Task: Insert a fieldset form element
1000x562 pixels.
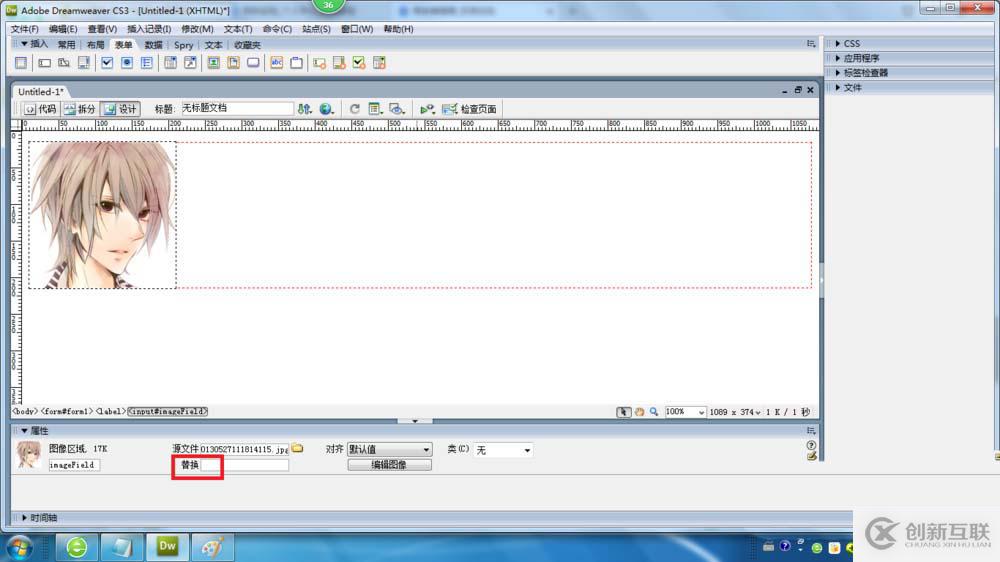Action: 297,63
